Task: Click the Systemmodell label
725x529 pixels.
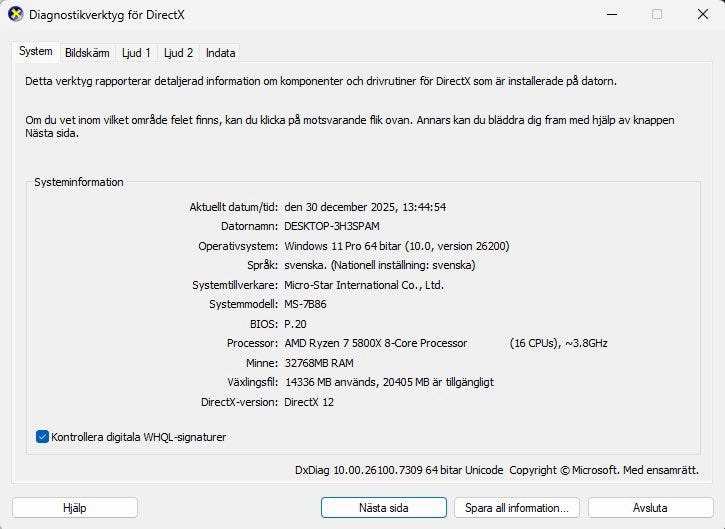Action: pos(244,304)
